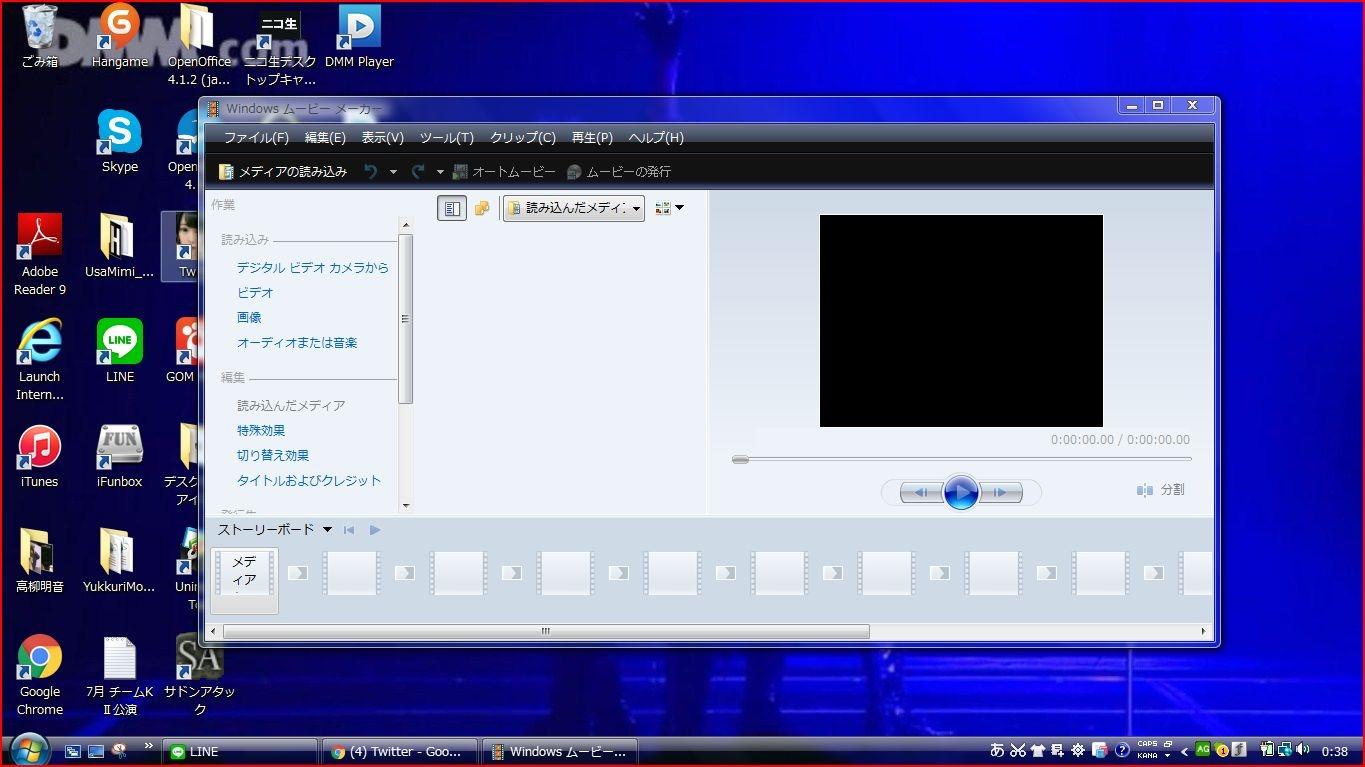Open the redo history dropdown arrow
1365x767 pixels.
(x=440, y=172)
